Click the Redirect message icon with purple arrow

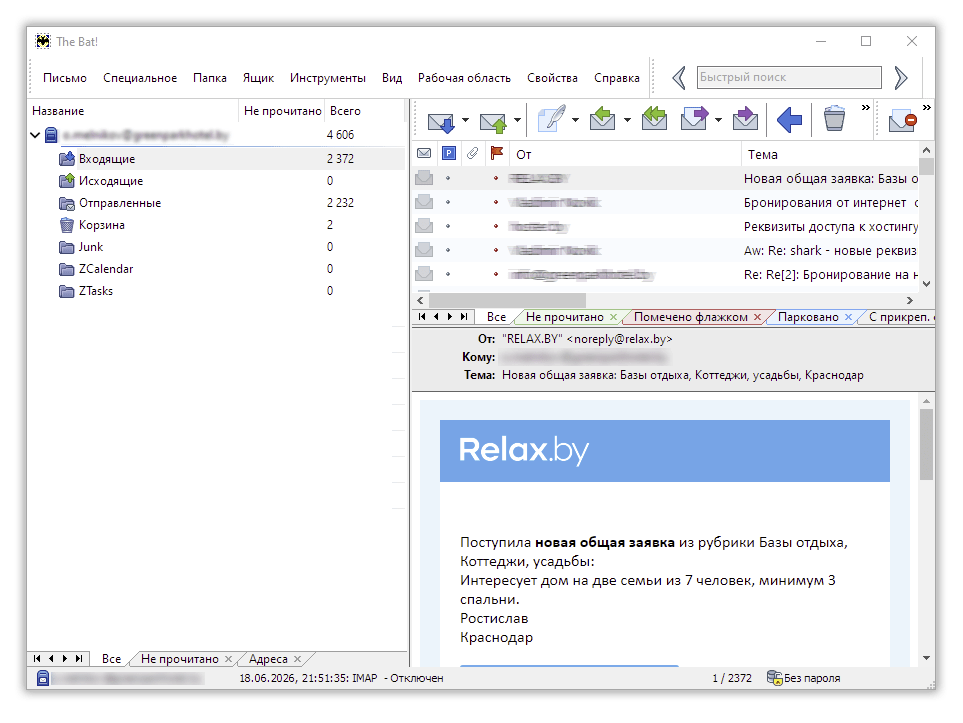[x=745, y=119]
